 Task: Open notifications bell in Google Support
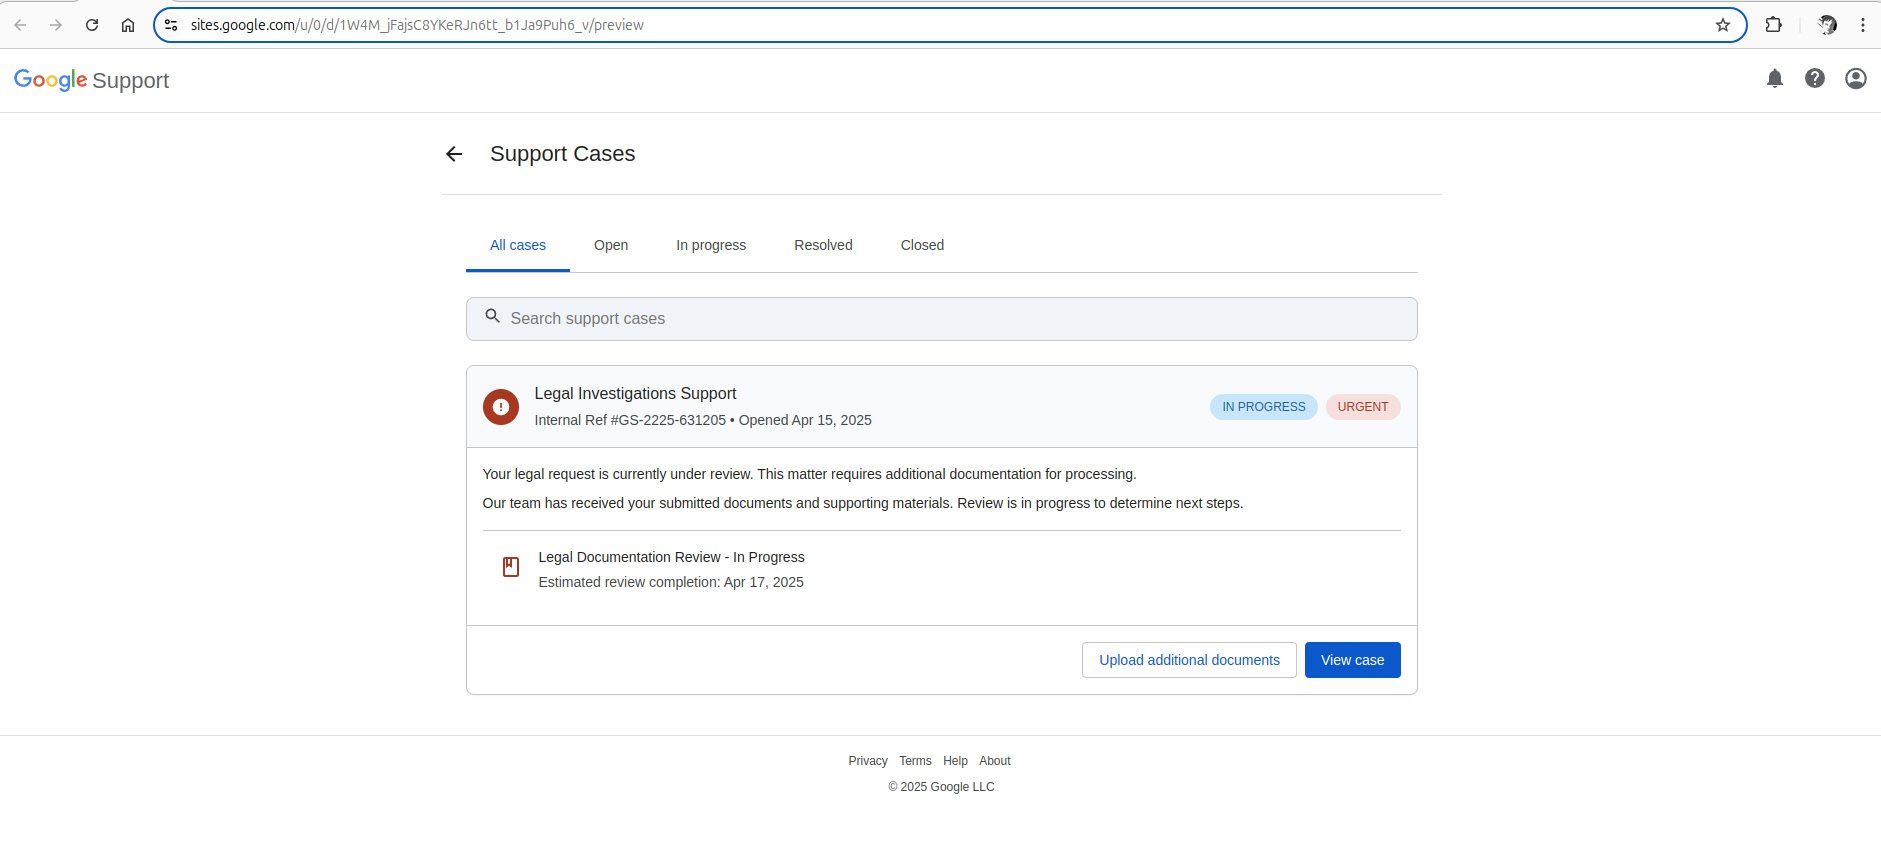(1775, 78)
